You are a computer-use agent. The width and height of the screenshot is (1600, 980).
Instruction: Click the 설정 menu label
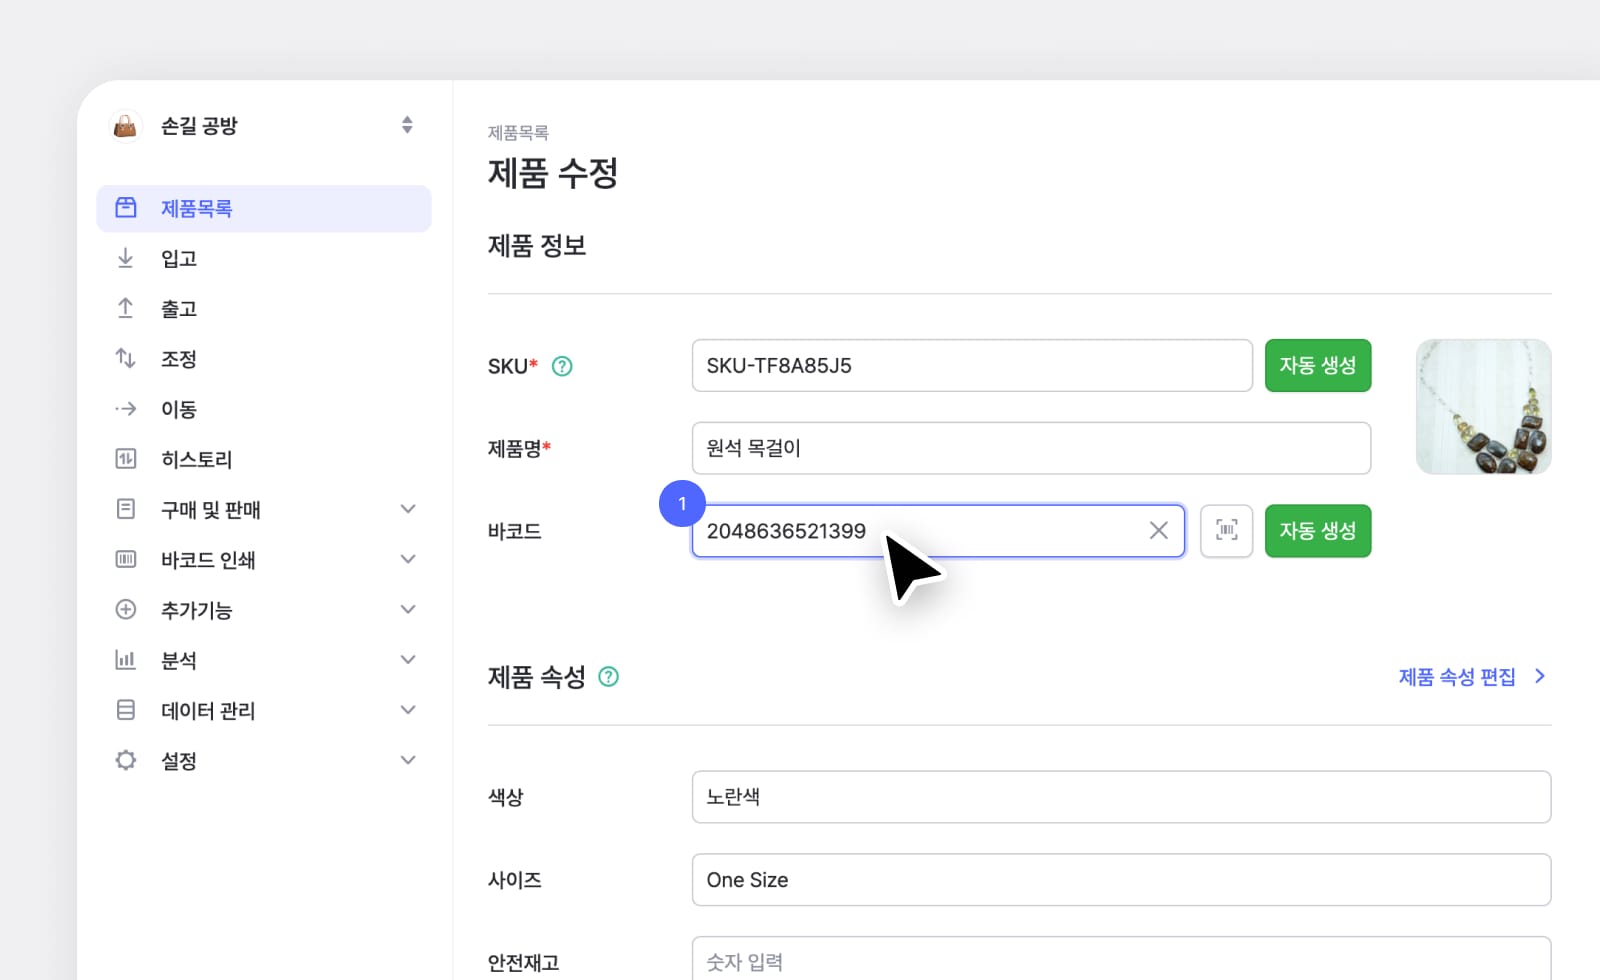[x=179, y=761]
